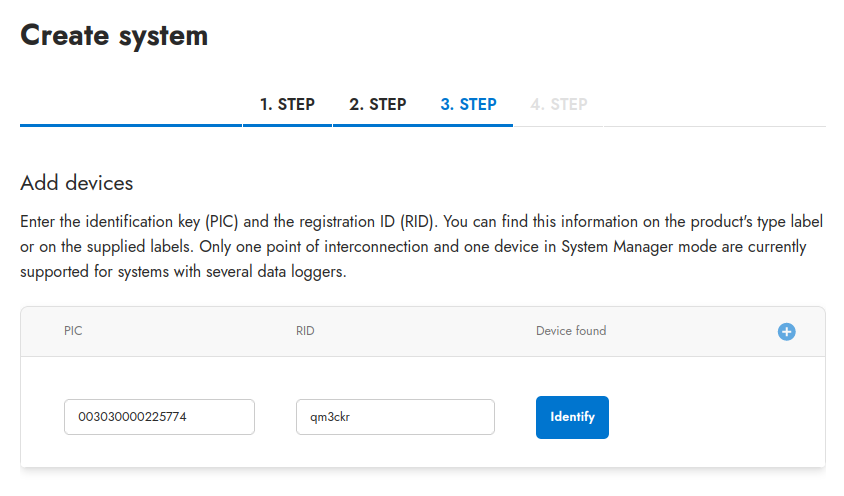The height and width of the screenshot is (496, 844).
Task: Click the PIC column header
Action: (73, 331)
